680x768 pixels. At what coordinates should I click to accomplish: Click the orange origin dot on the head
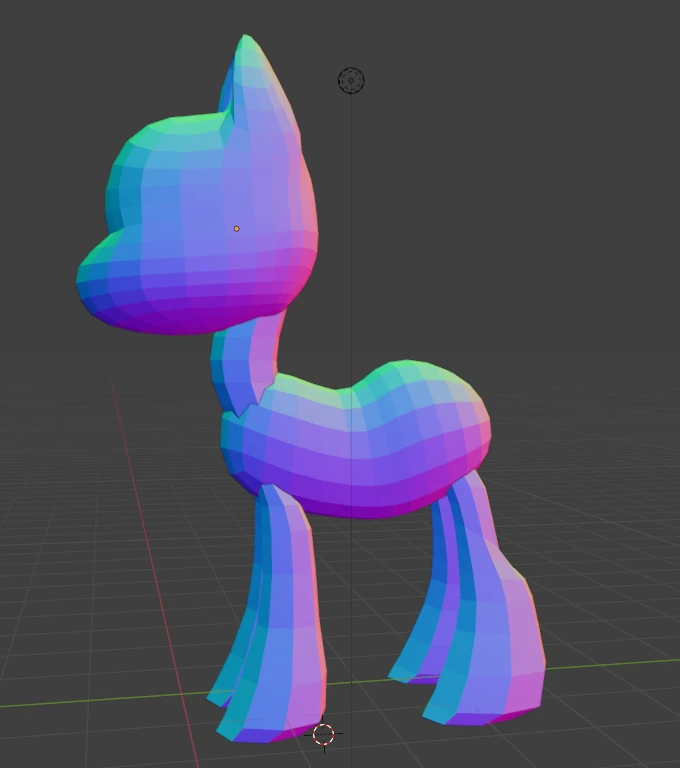point(237,229)
